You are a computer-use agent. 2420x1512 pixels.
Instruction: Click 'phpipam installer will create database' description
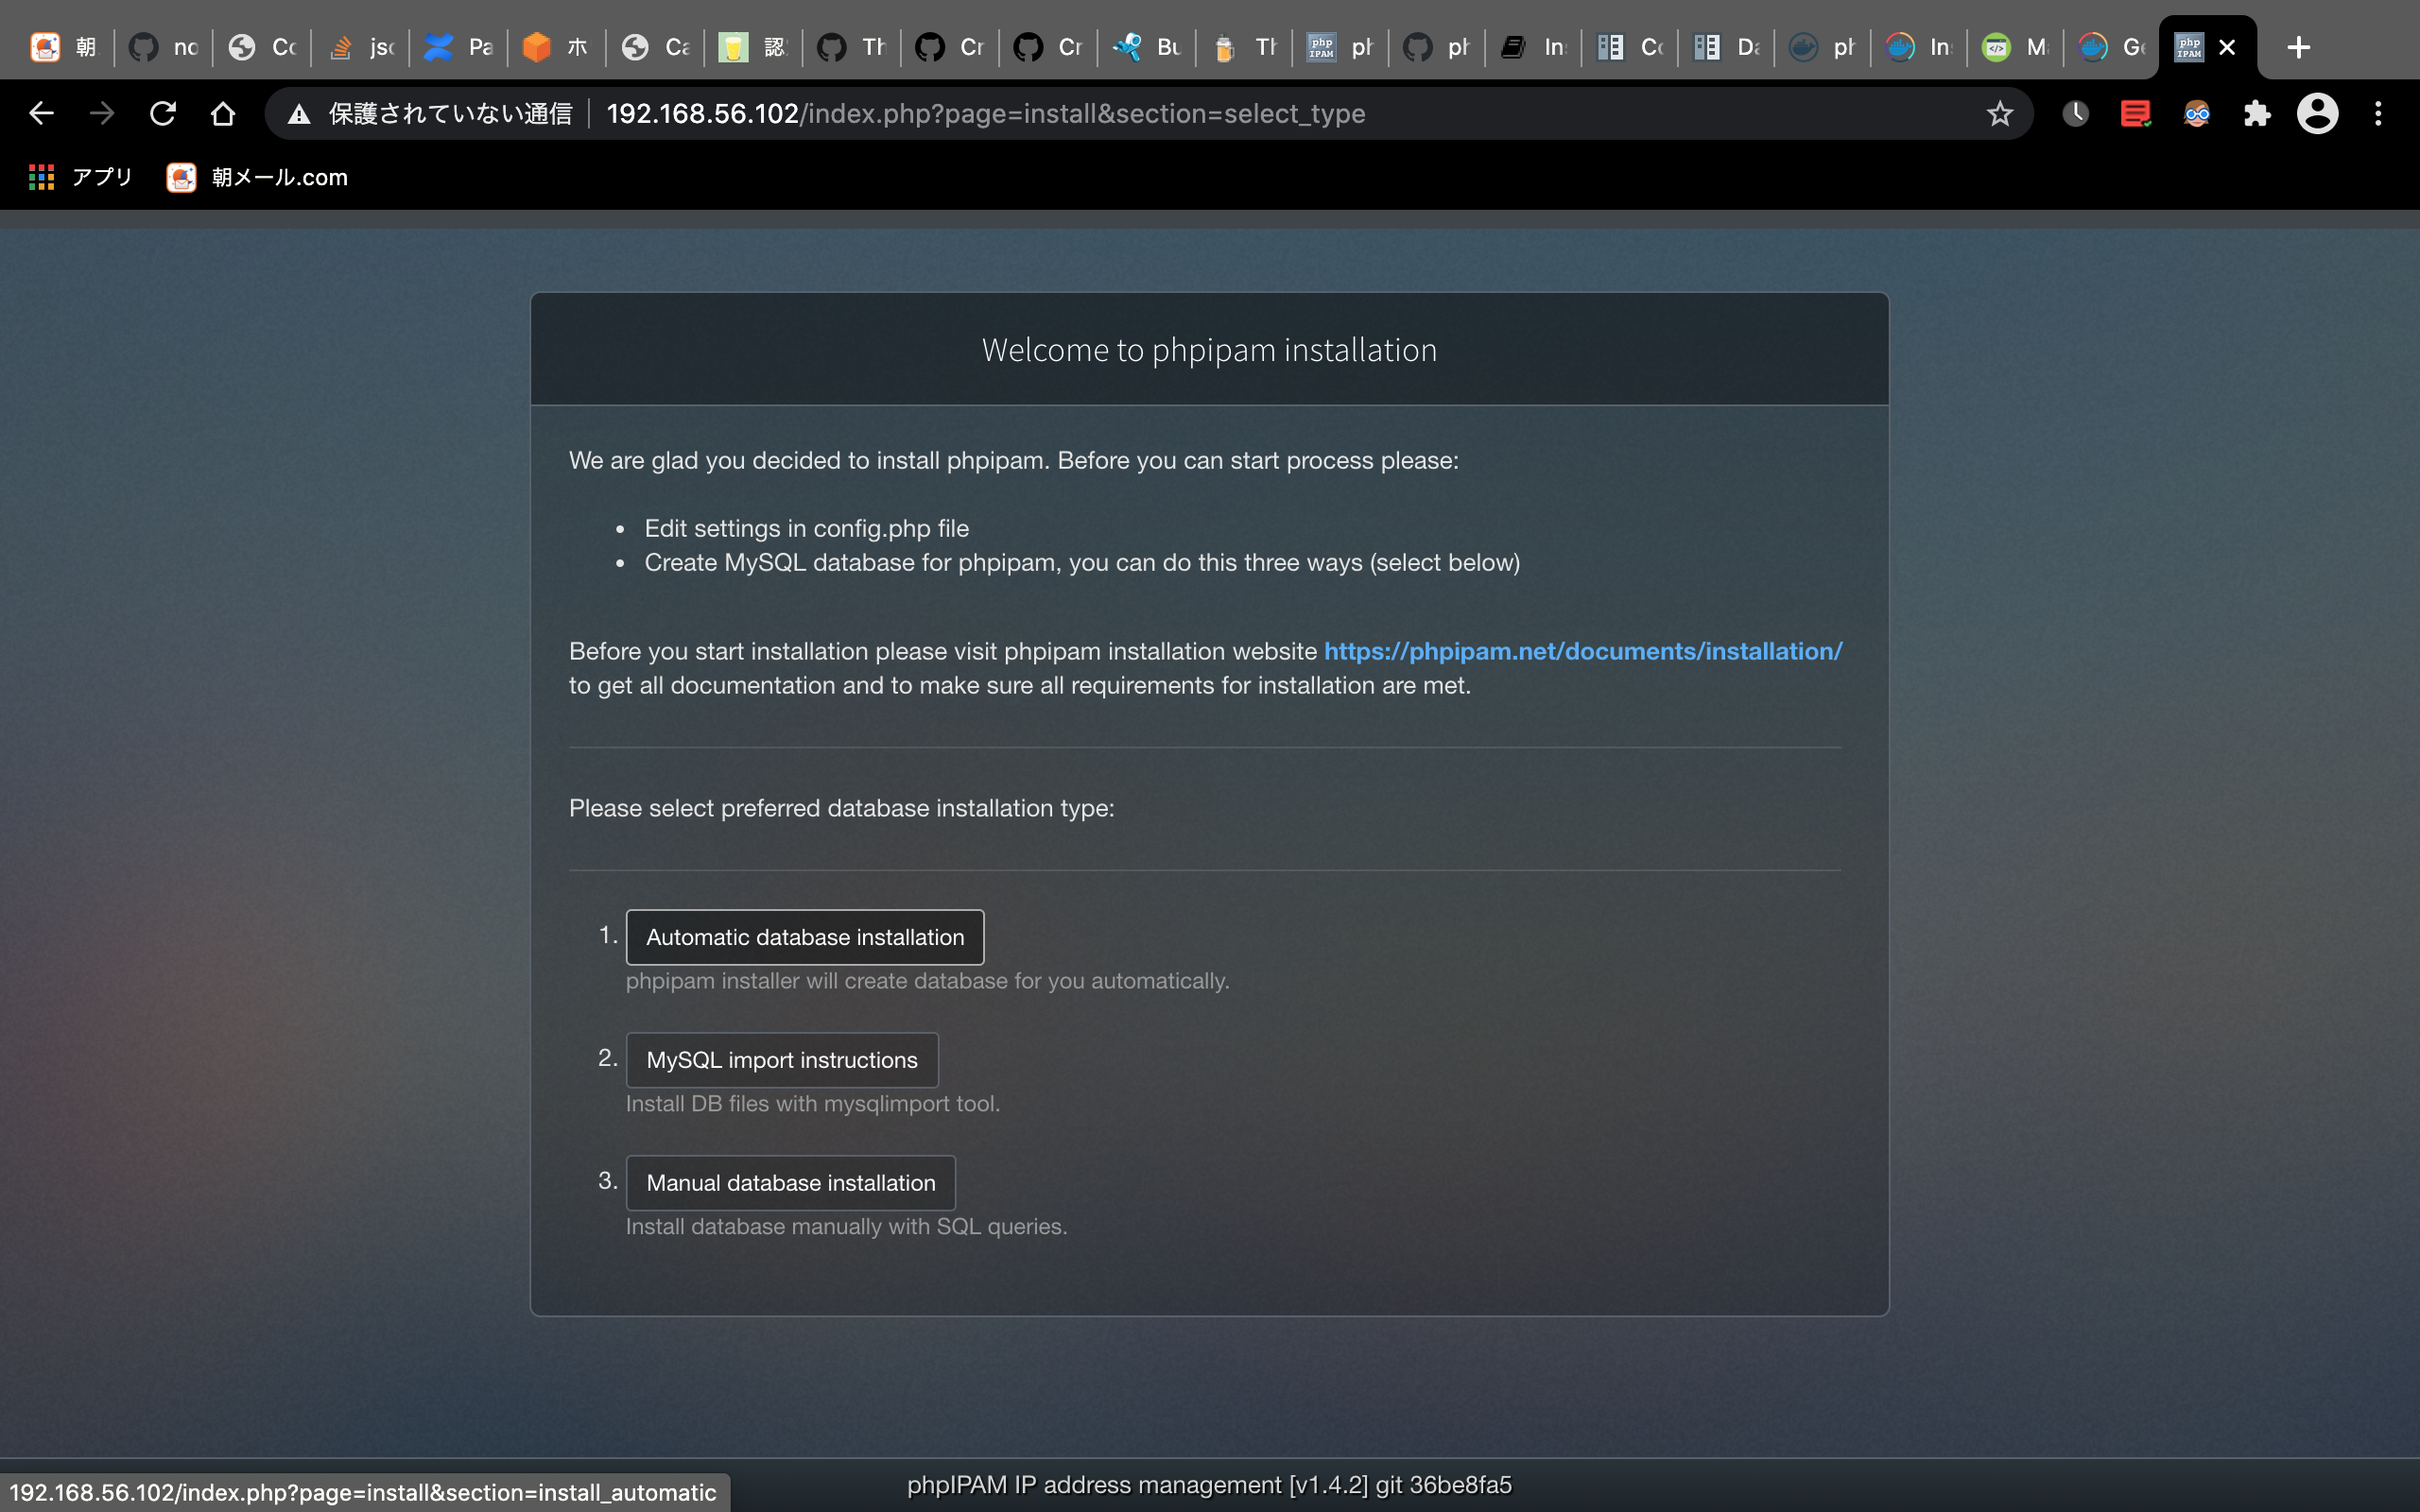(x=927, y=981)
